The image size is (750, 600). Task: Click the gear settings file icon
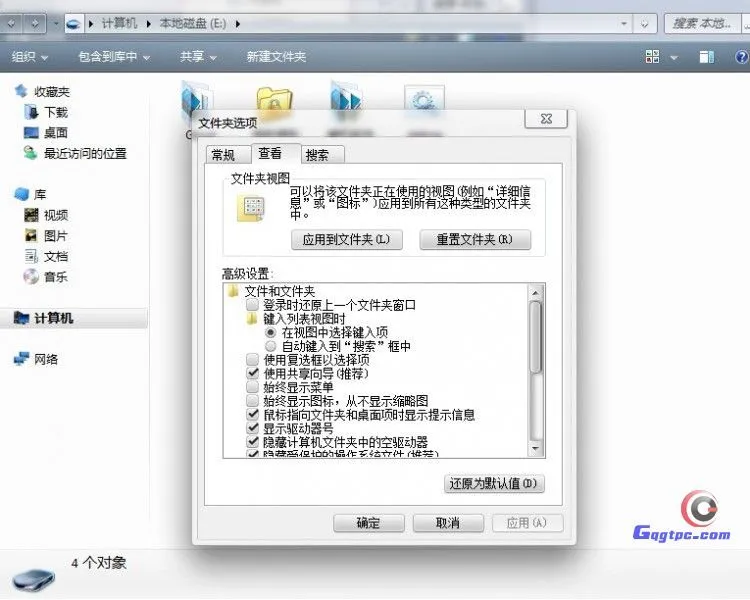click(424, 101)
